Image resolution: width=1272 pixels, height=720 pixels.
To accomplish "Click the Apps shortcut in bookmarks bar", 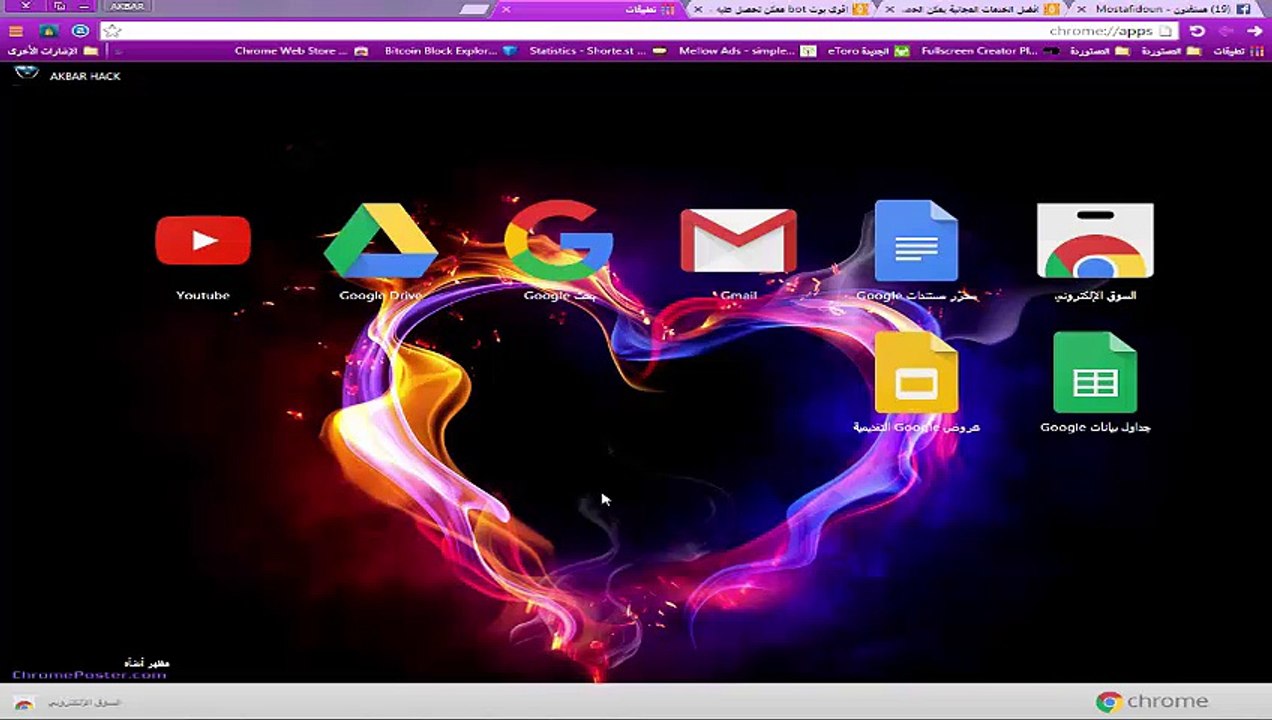I will point(1239,51).
